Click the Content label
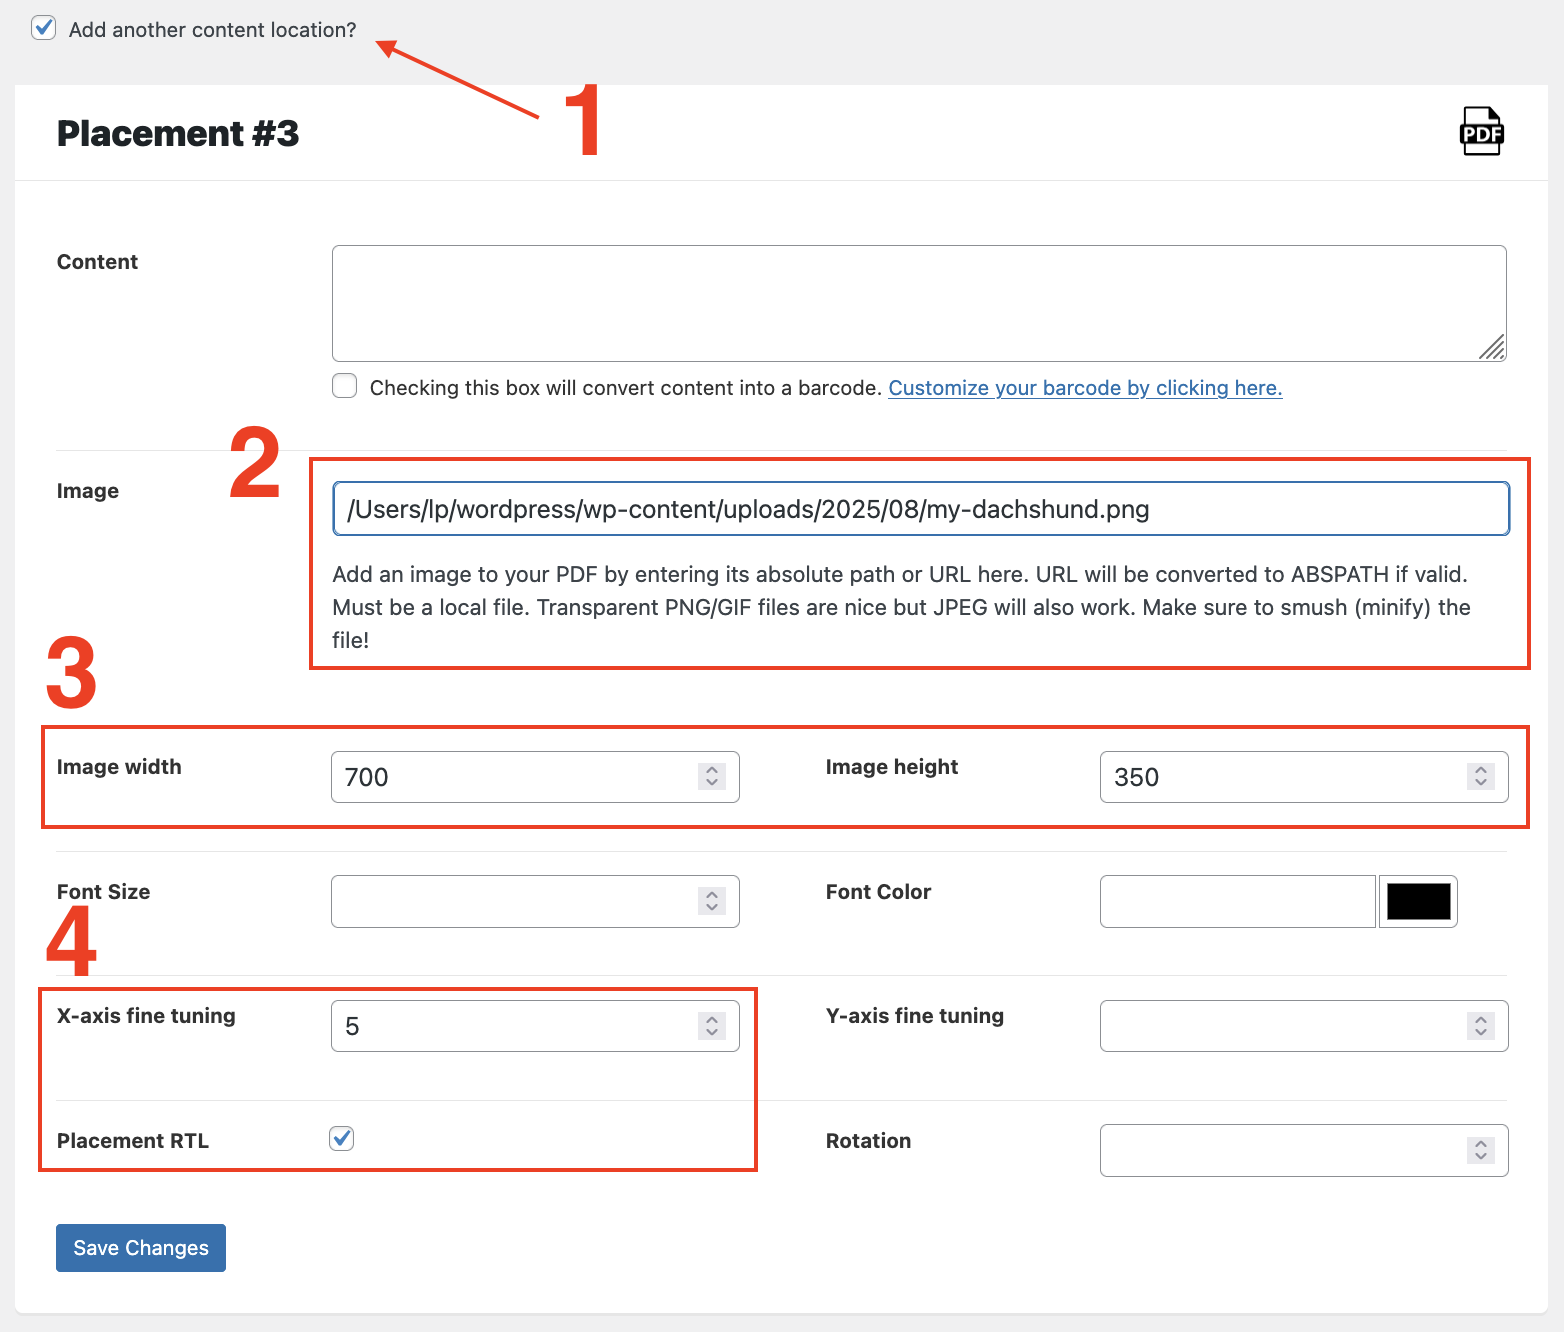 [x=97, y=262]
